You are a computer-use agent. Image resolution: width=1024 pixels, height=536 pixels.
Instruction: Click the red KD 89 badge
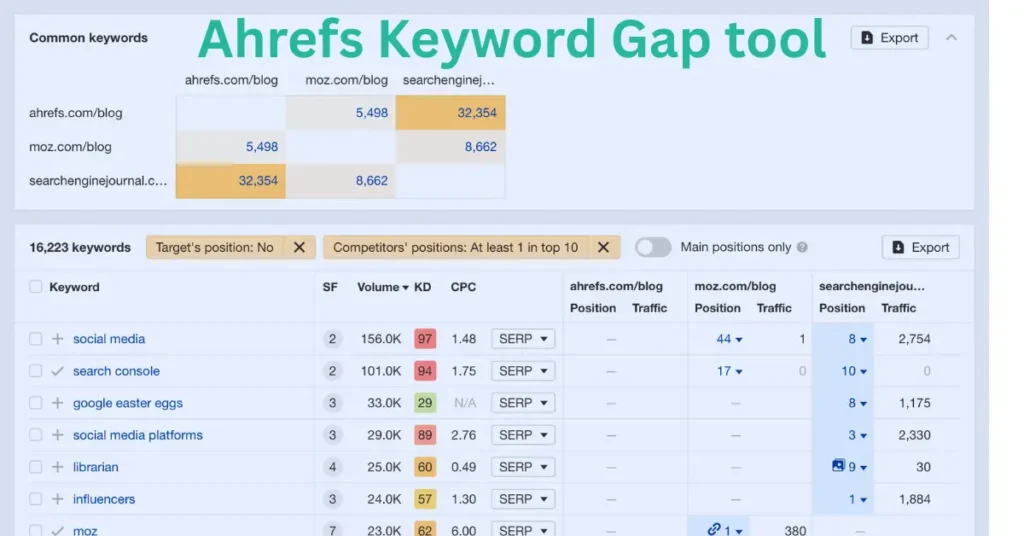425,435
